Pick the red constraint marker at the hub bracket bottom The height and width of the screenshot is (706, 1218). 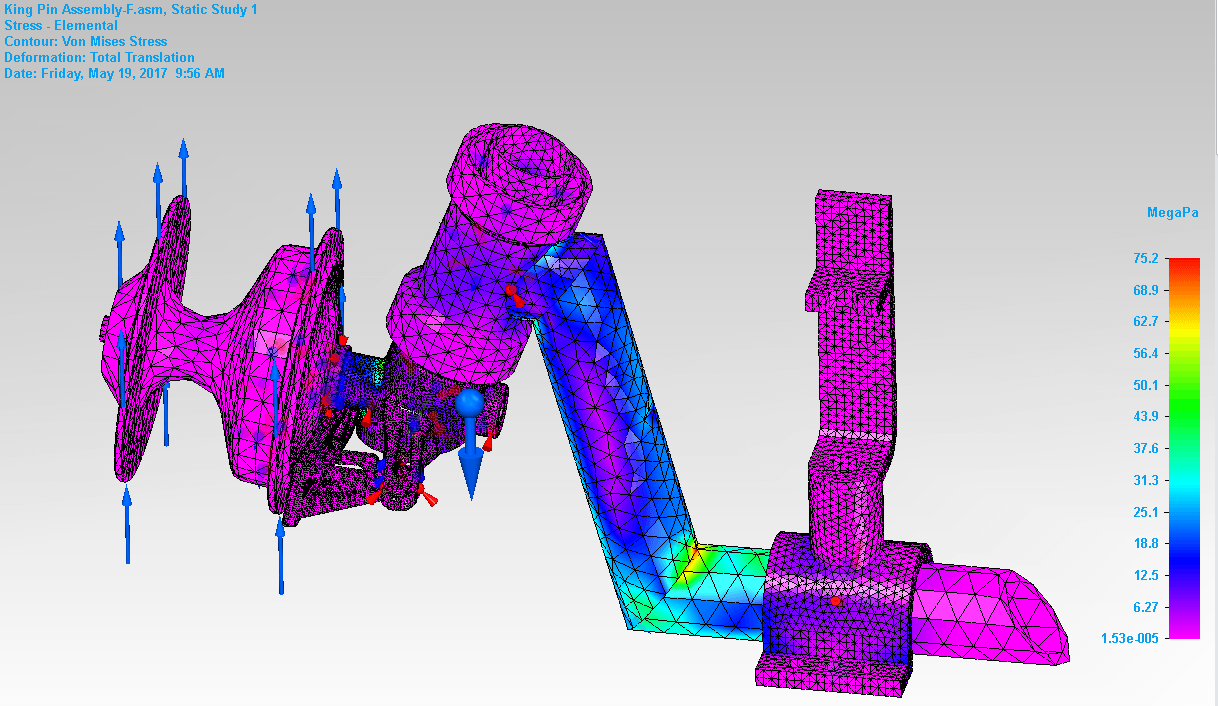[429, 497]
